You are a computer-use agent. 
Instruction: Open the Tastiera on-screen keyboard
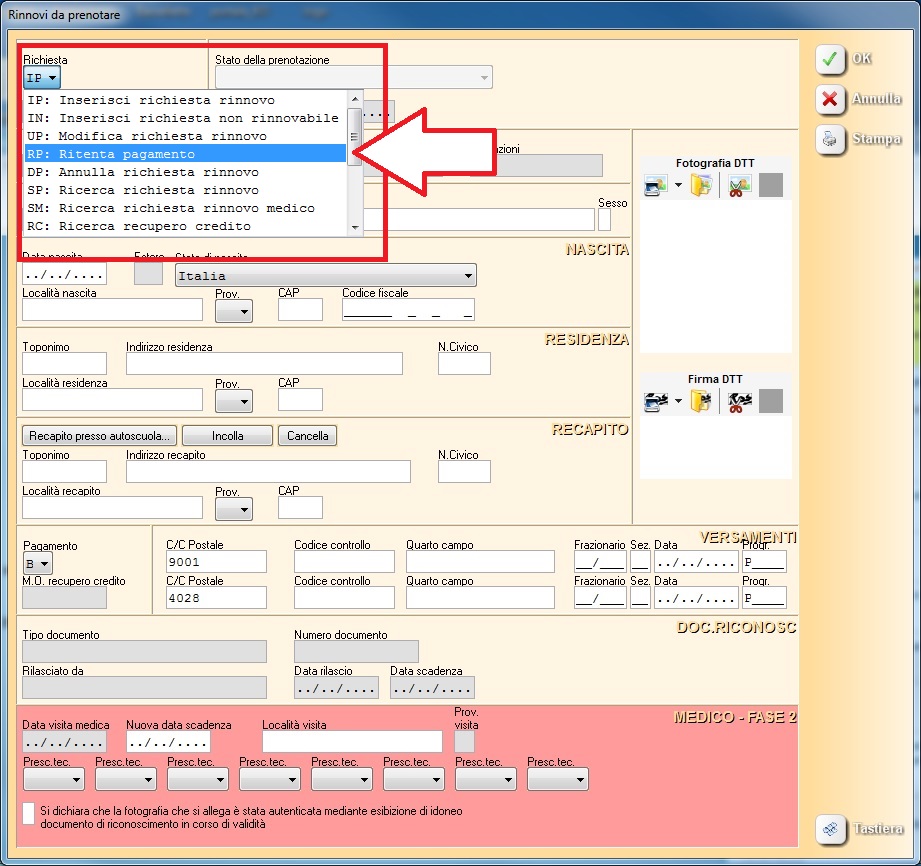830,829
